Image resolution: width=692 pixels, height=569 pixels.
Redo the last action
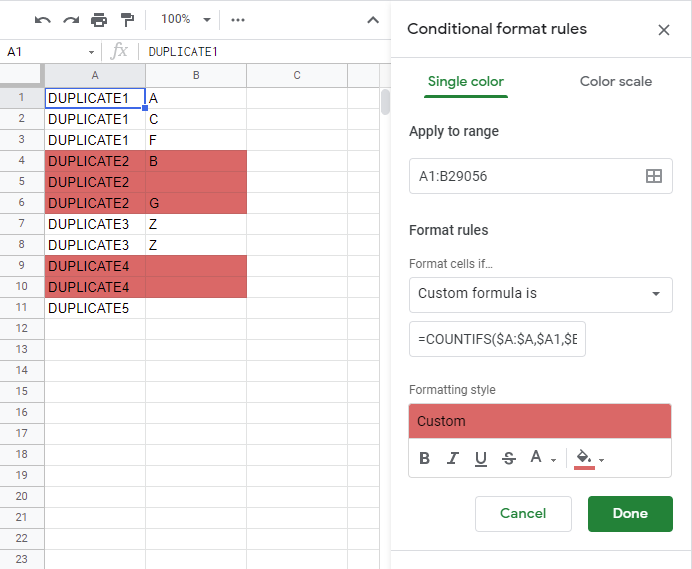coord(71,20)
